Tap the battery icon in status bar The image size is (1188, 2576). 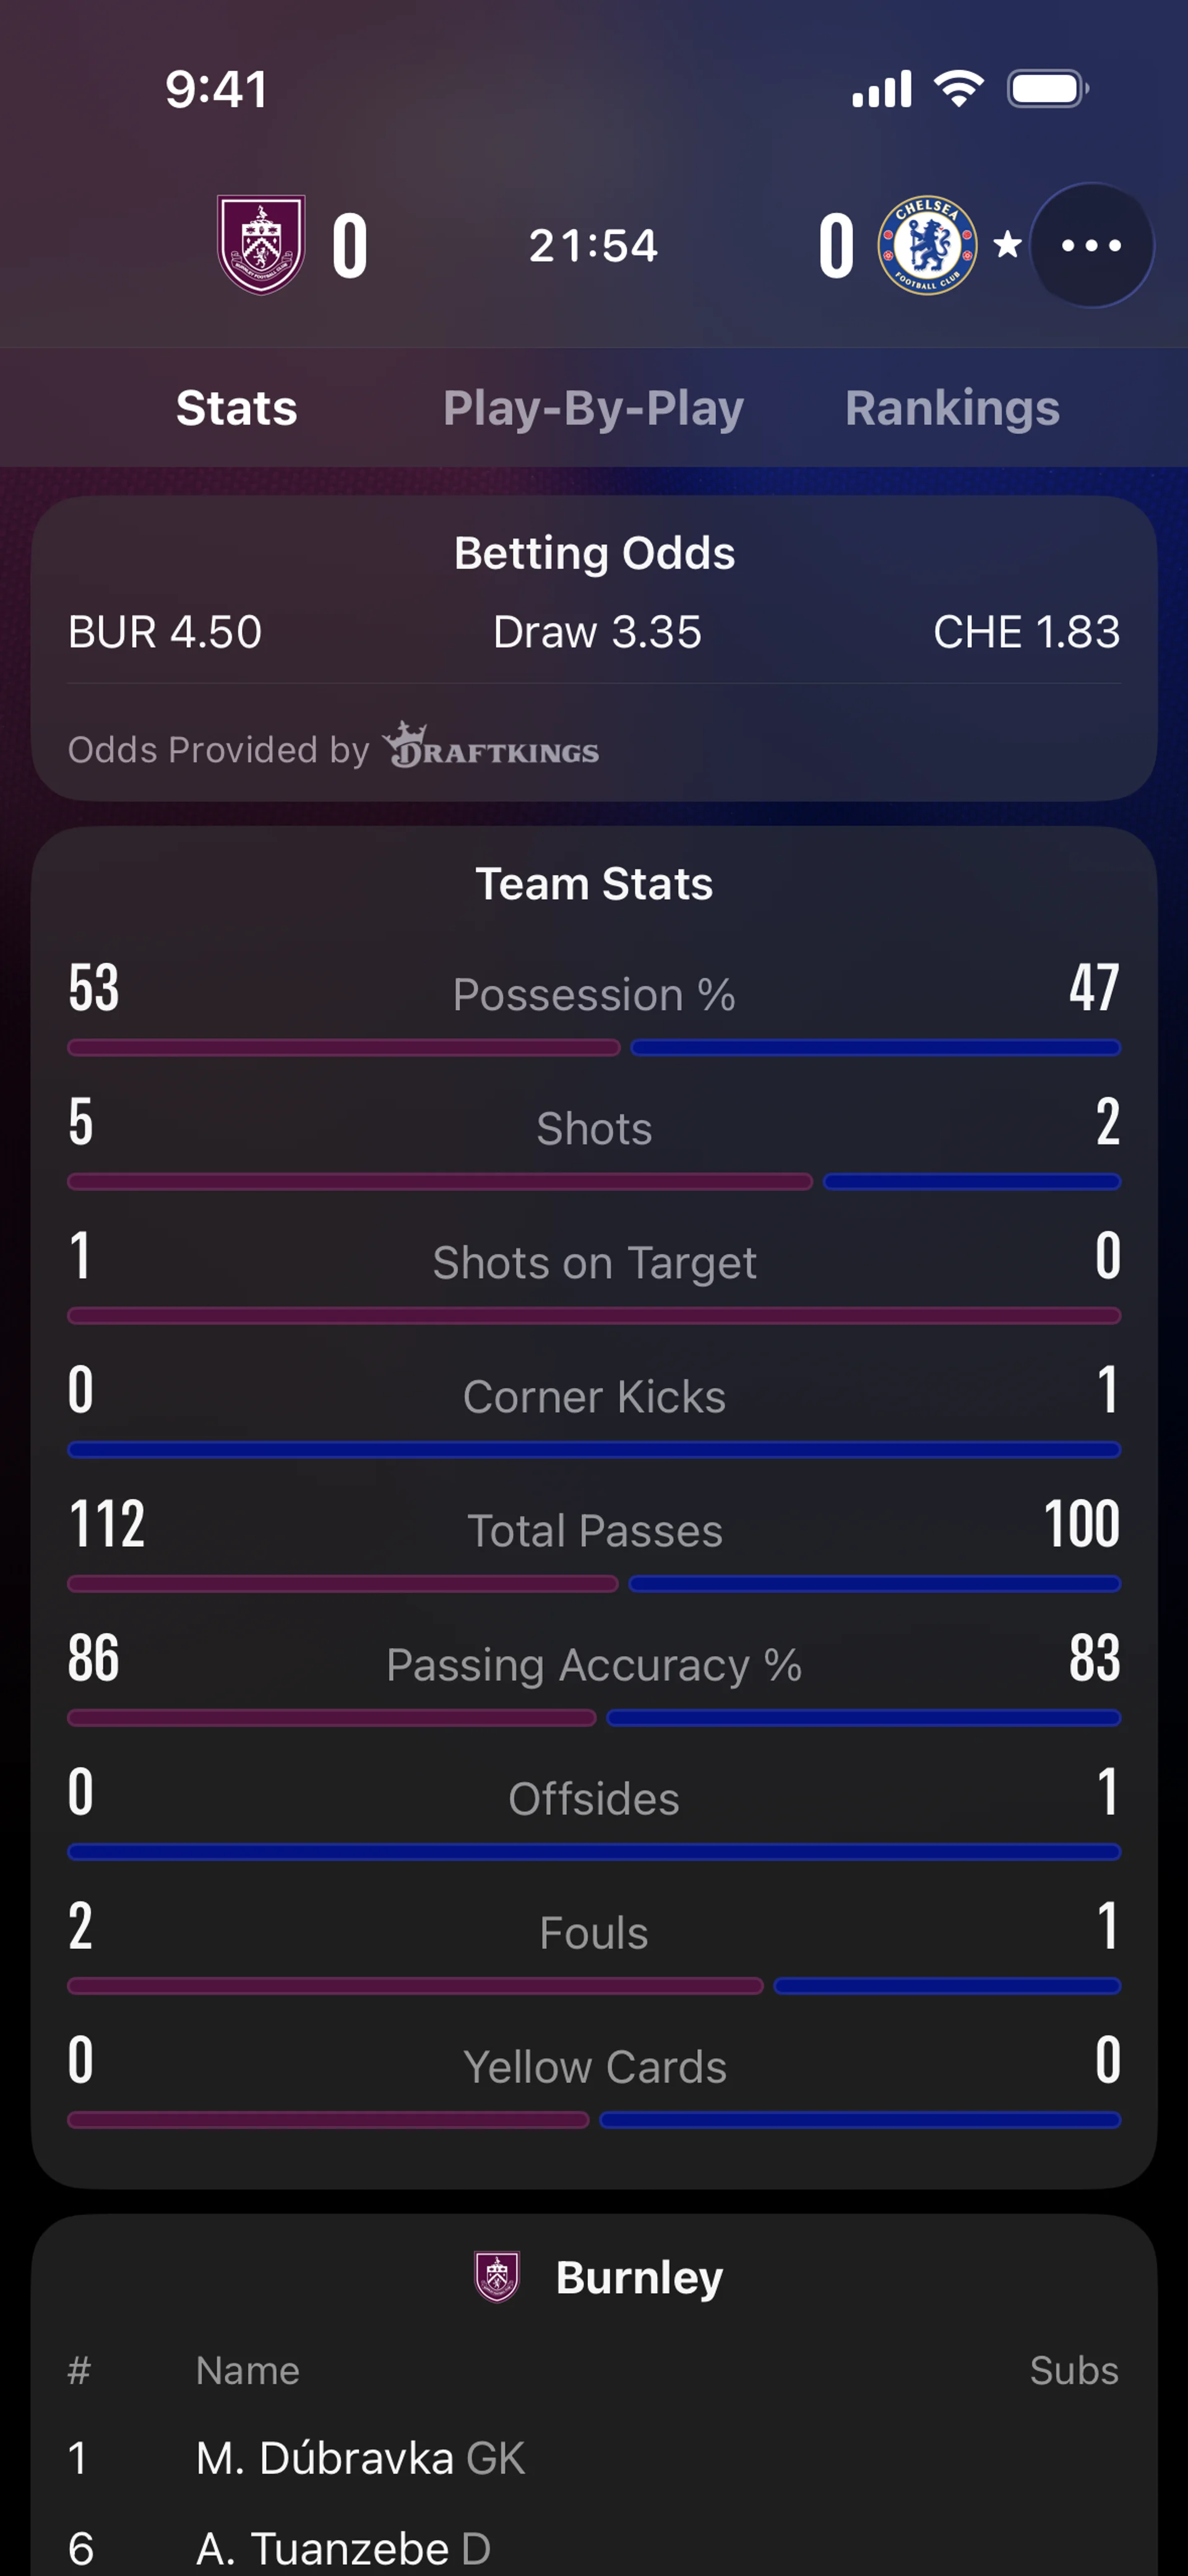pyautogui.click(x=1048, y=89)
